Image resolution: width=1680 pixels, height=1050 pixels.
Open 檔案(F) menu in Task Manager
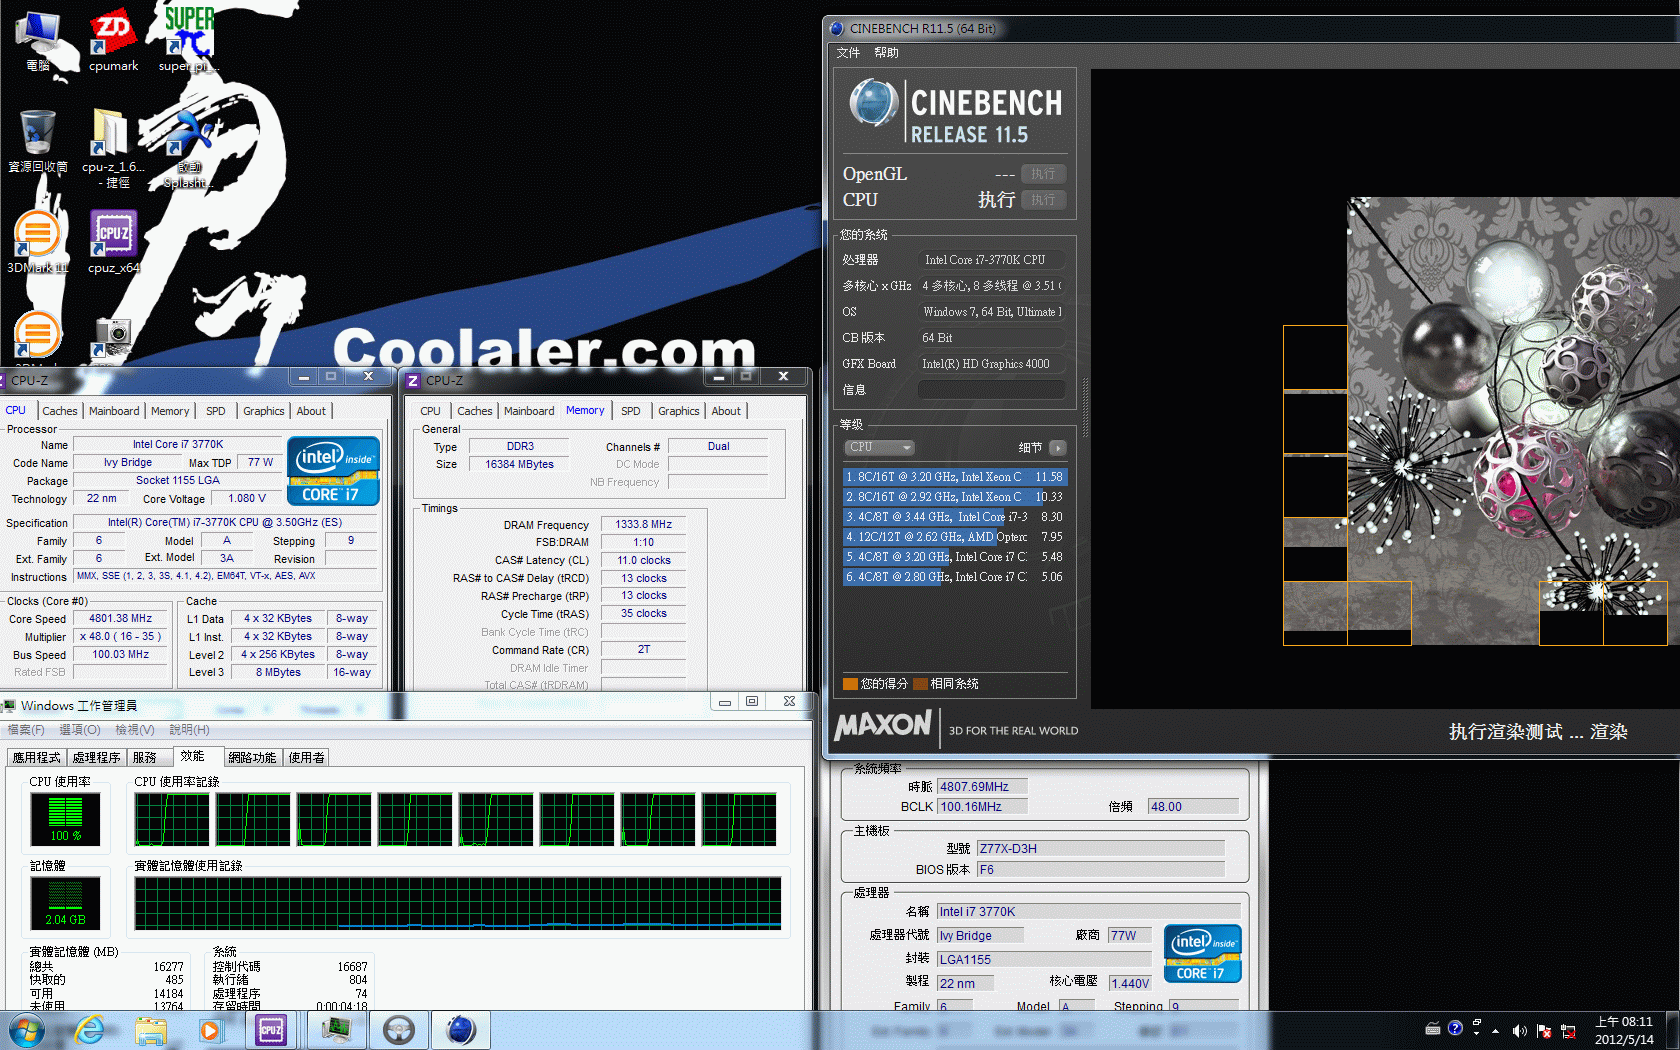(26, 730)
